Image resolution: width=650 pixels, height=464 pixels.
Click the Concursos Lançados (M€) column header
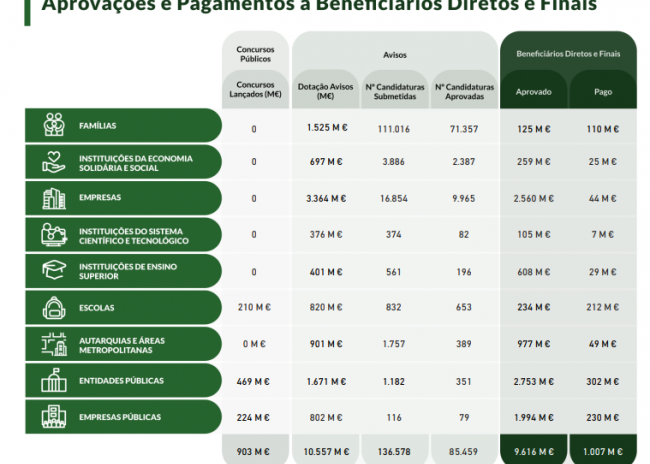[255, 89]
